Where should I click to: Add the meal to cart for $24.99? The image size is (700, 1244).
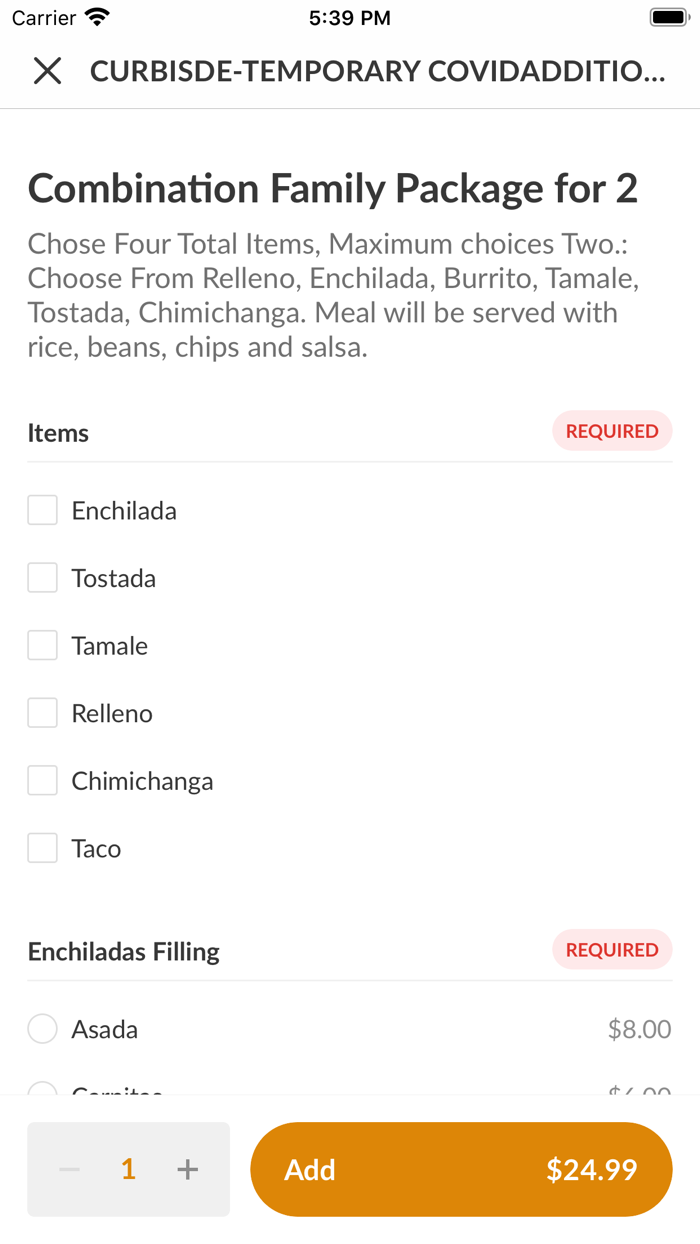[x=462, y=1169]
